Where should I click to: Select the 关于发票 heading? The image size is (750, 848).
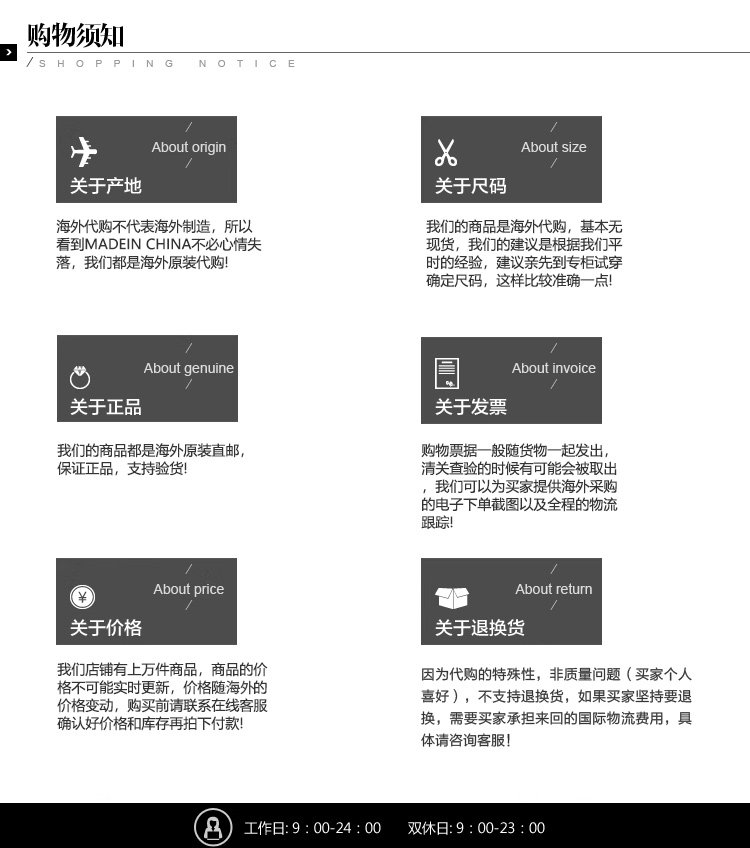click(470, 407)
